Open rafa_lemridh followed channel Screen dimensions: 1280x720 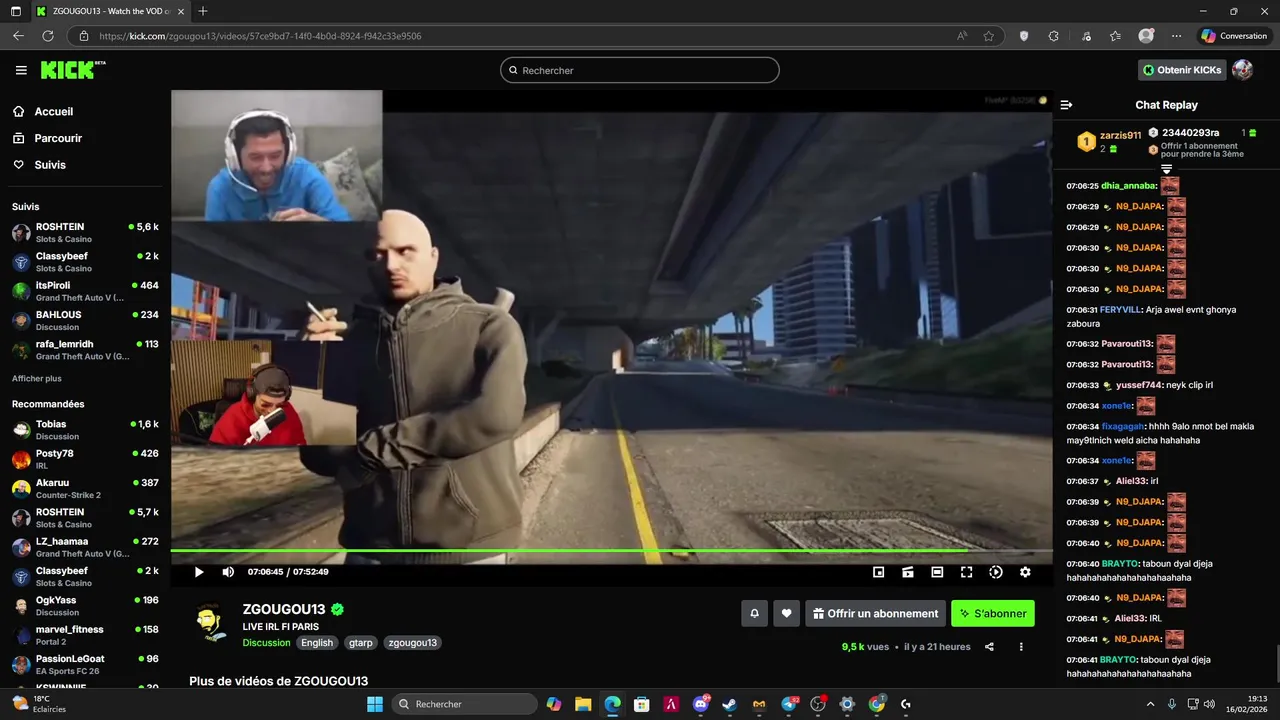pos(85,350)
